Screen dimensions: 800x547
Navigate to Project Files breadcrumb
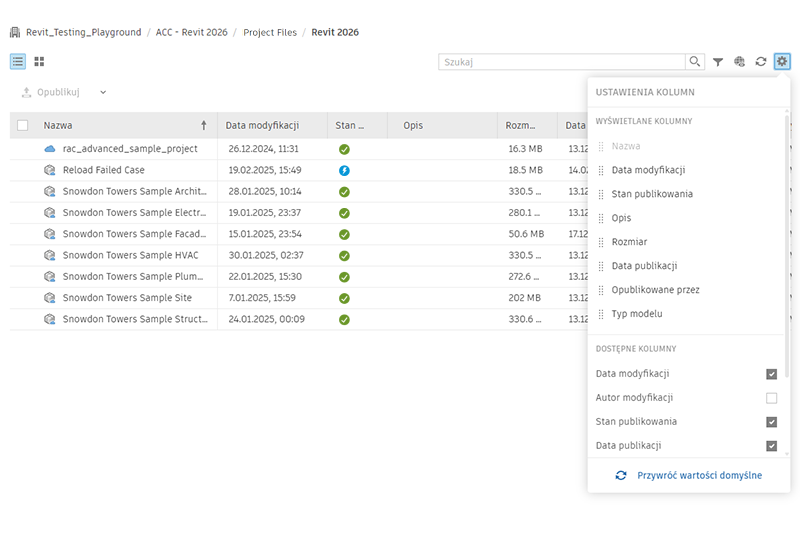(270, 32)
